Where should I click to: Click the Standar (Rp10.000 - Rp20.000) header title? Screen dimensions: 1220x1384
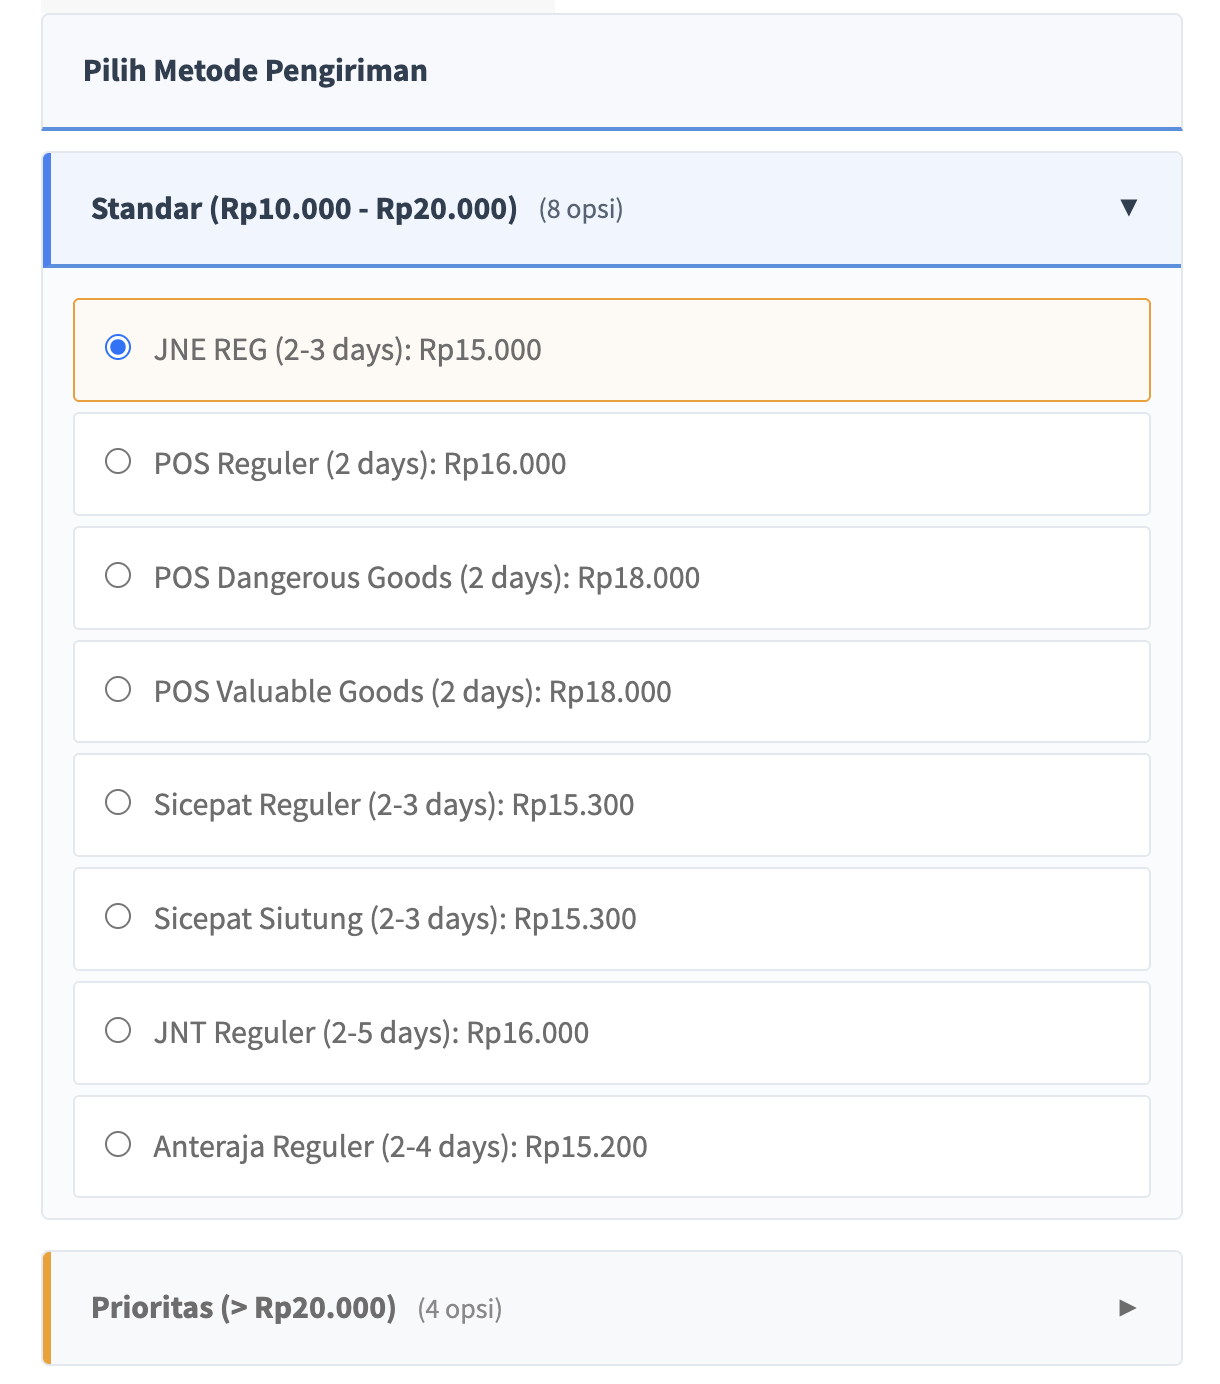pos(304,209)
